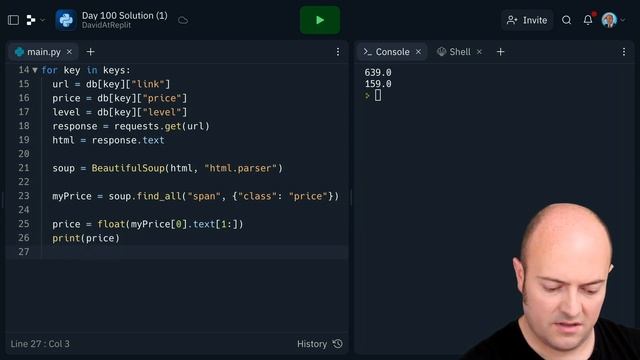Click the cloud sync status icon
Screen dimensions: 640x360
pyautogui.click(x=183, y=20)
